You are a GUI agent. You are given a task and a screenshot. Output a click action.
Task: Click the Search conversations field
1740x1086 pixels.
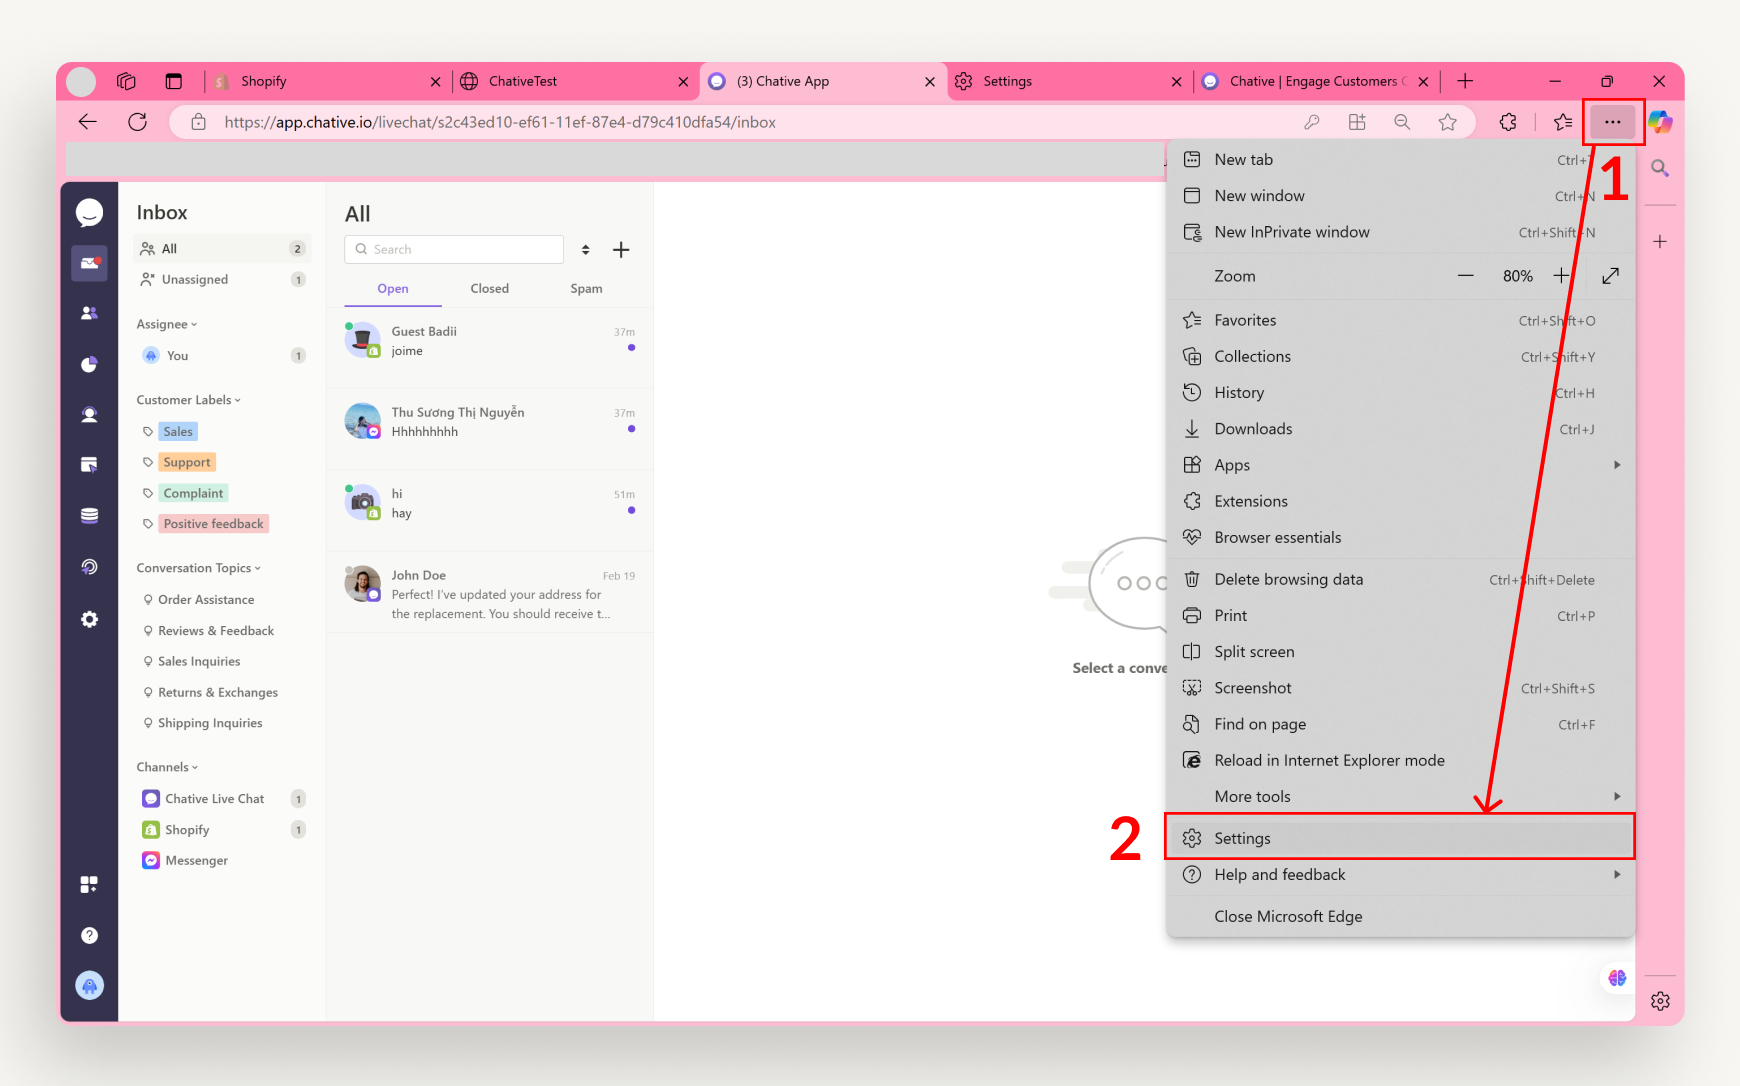(453, 249)
